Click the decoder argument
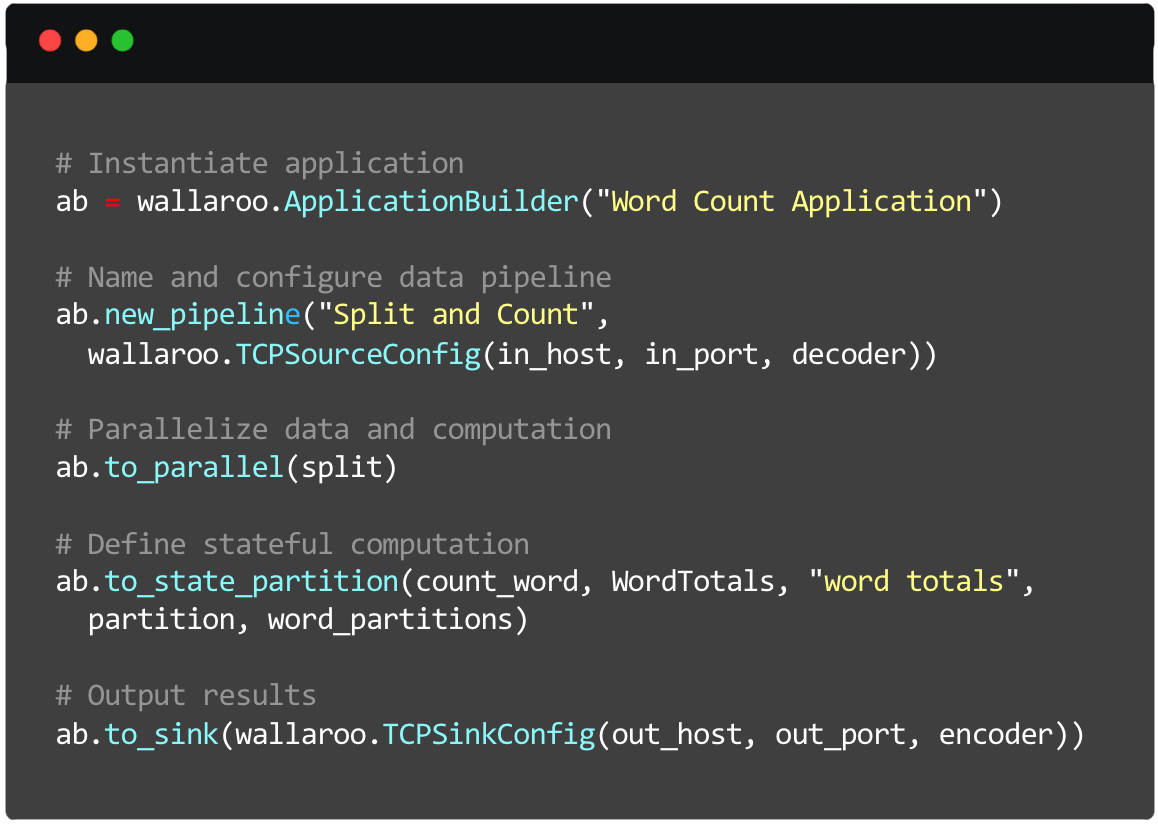Screen dimensions: 1158x824 click(849, 354)
